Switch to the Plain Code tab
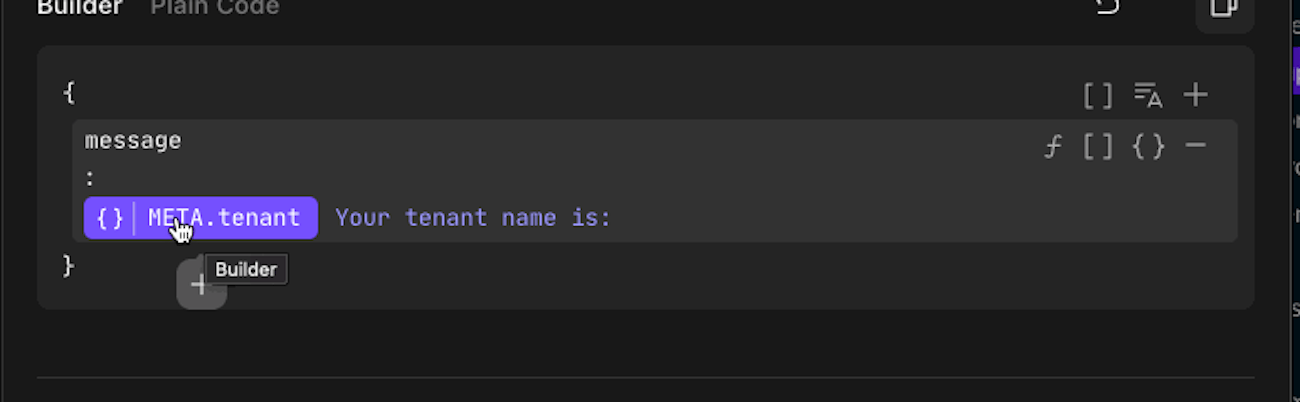 point(214,8)
